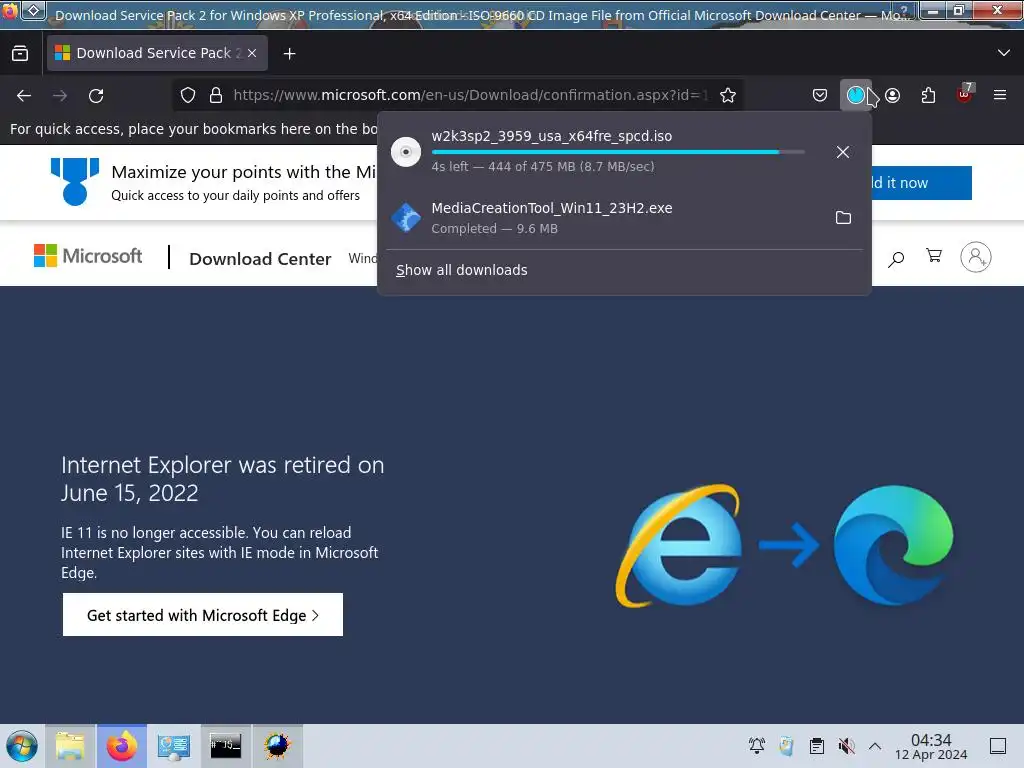This screenshot has height=768, width=1024.
Task: Search Microsoft site with magnifier icon
Action: [896, 259]
